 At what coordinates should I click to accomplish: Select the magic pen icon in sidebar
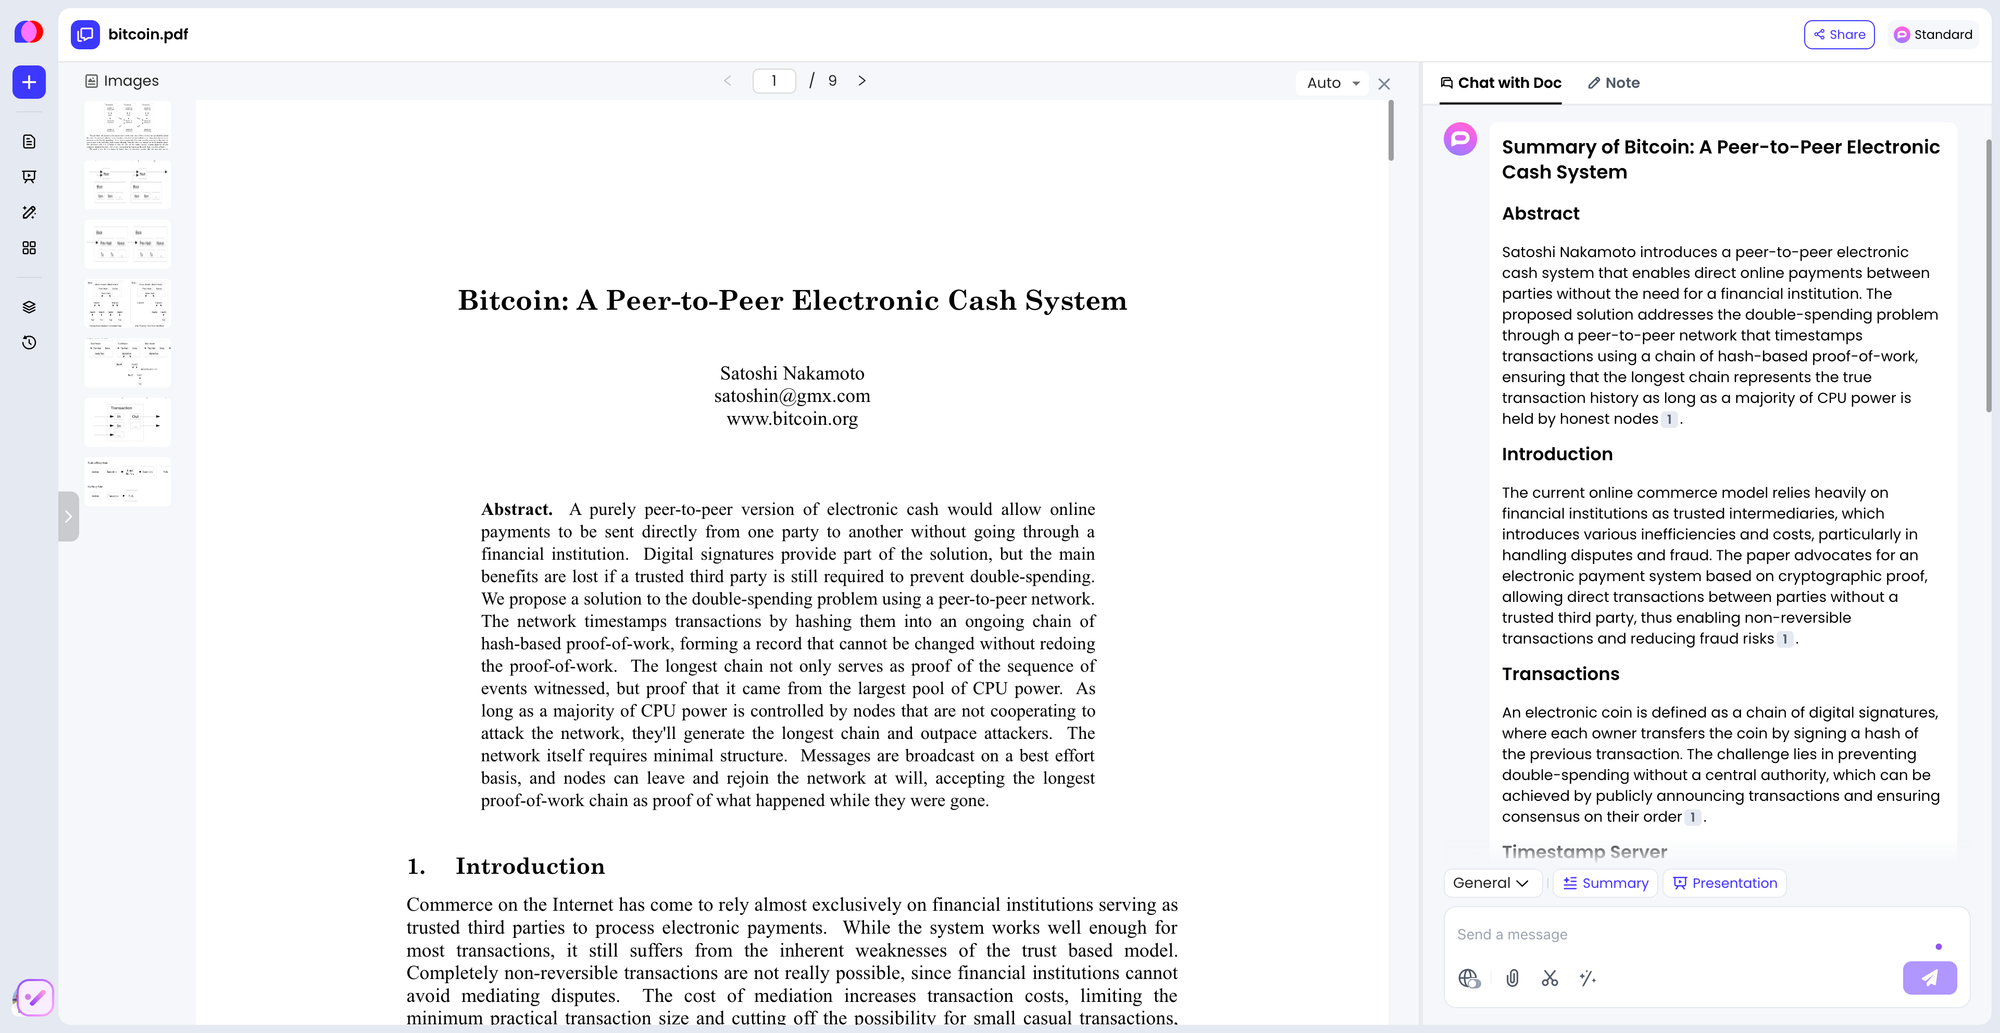(29, 213)
